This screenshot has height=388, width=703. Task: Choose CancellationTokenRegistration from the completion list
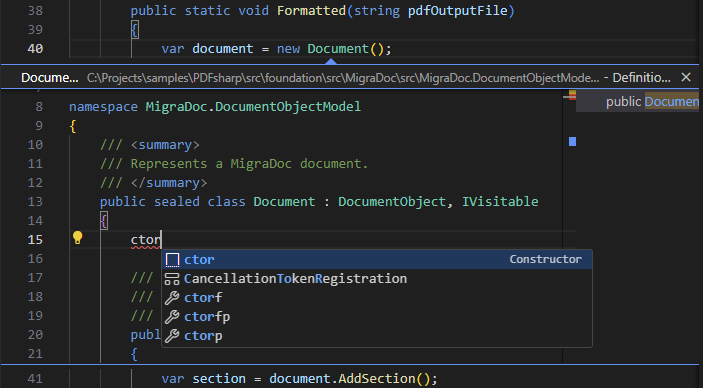[377, 279]
